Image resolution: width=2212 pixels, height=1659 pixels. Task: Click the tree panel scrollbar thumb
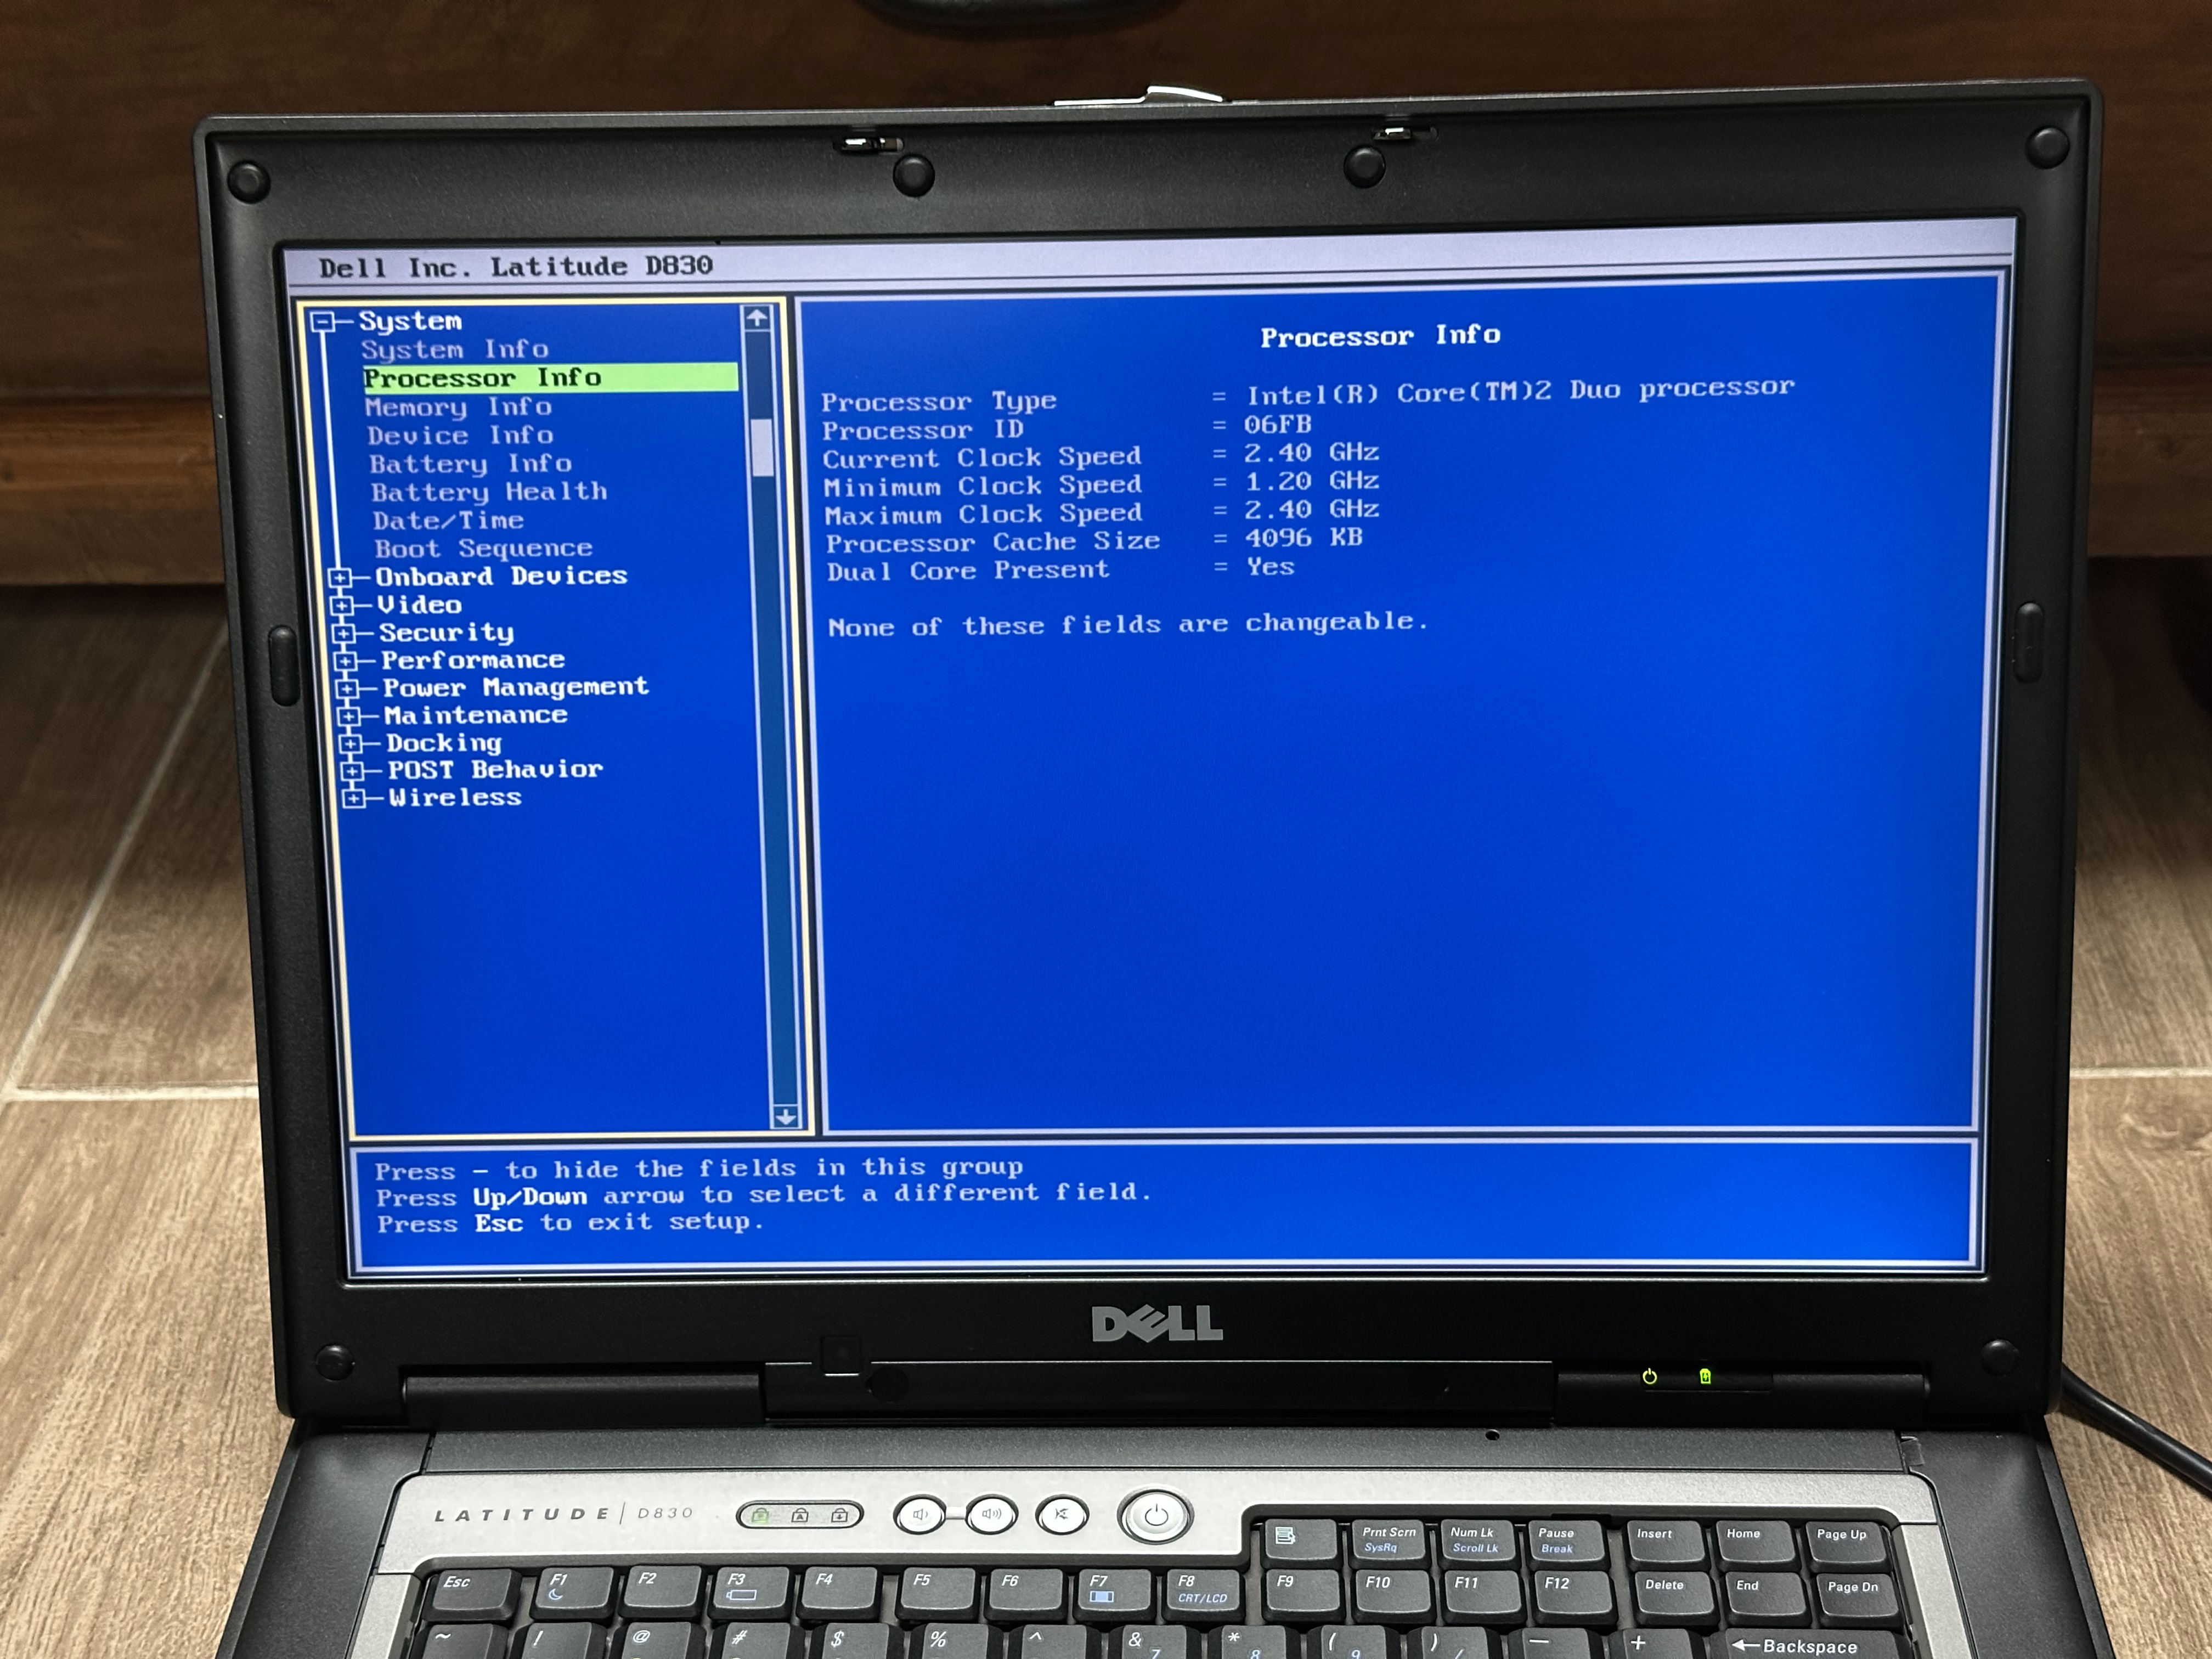[x=762, y=447]
